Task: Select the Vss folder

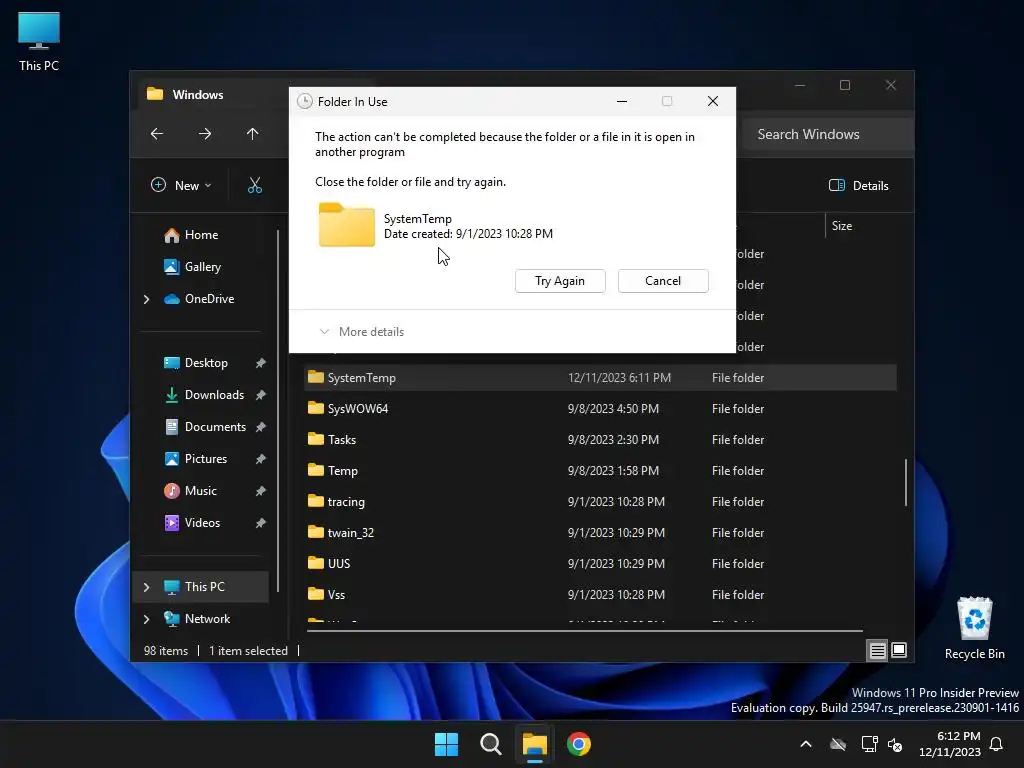Action: pos(600,595)
